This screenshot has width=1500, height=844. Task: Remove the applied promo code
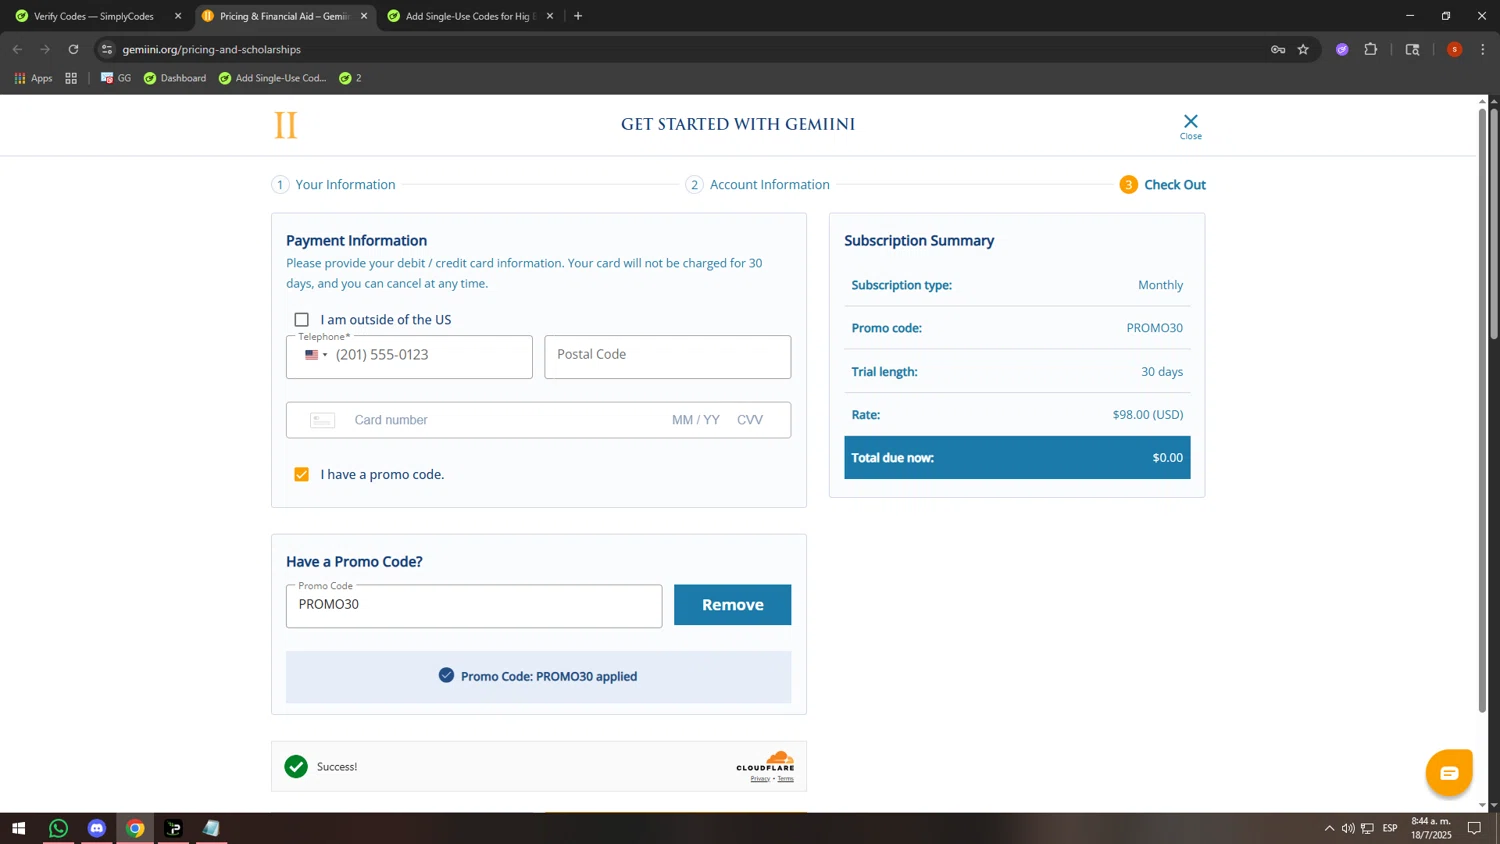pyautogui.click(x=732, y=605)
